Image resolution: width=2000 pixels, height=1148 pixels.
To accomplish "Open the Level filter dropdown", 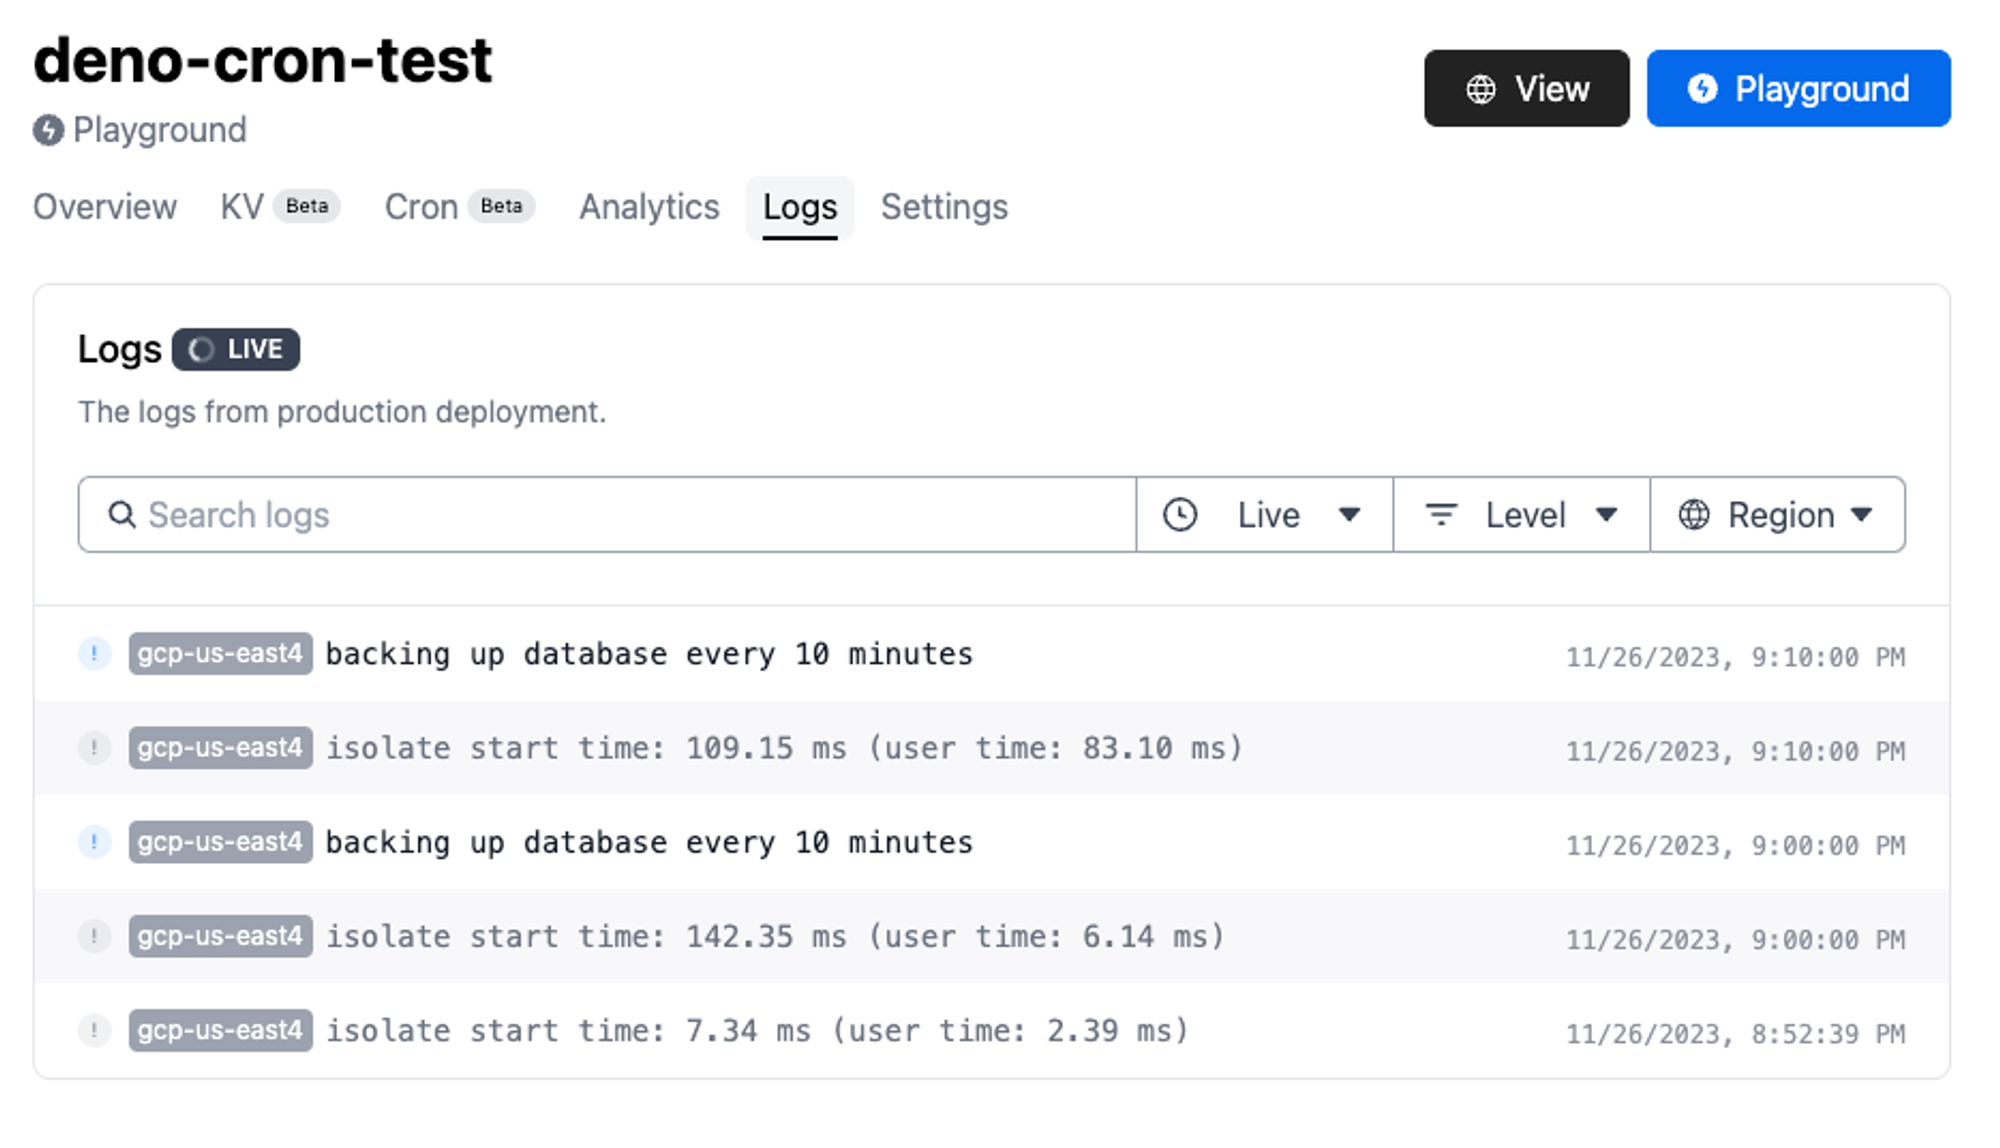I will coord(1523,514).
